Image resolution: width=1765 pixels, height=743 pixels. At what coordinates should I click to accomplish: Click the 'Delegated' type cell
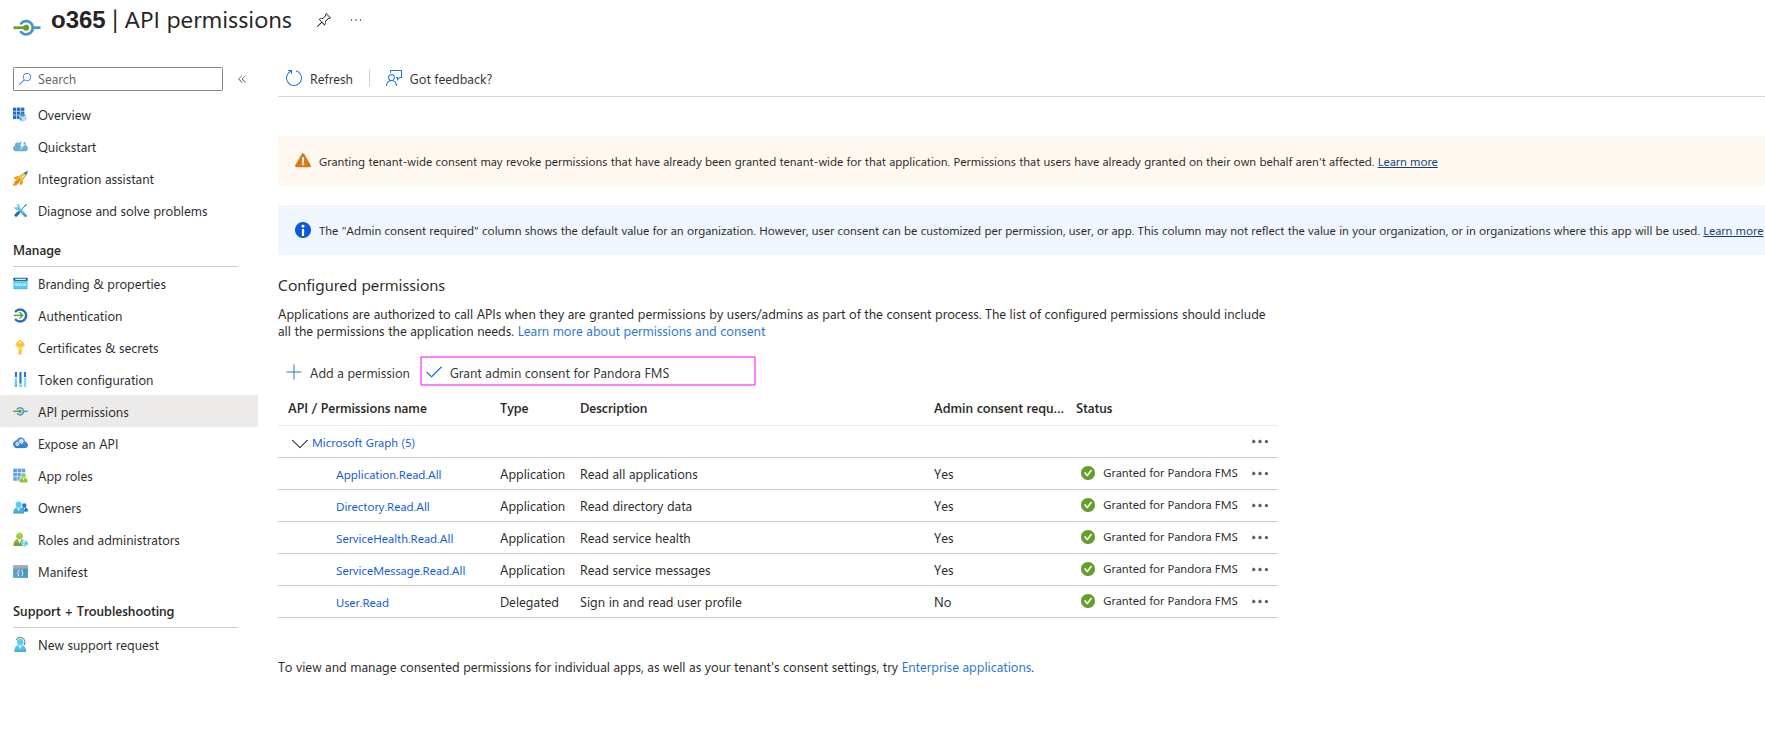[x=529, y=602]
